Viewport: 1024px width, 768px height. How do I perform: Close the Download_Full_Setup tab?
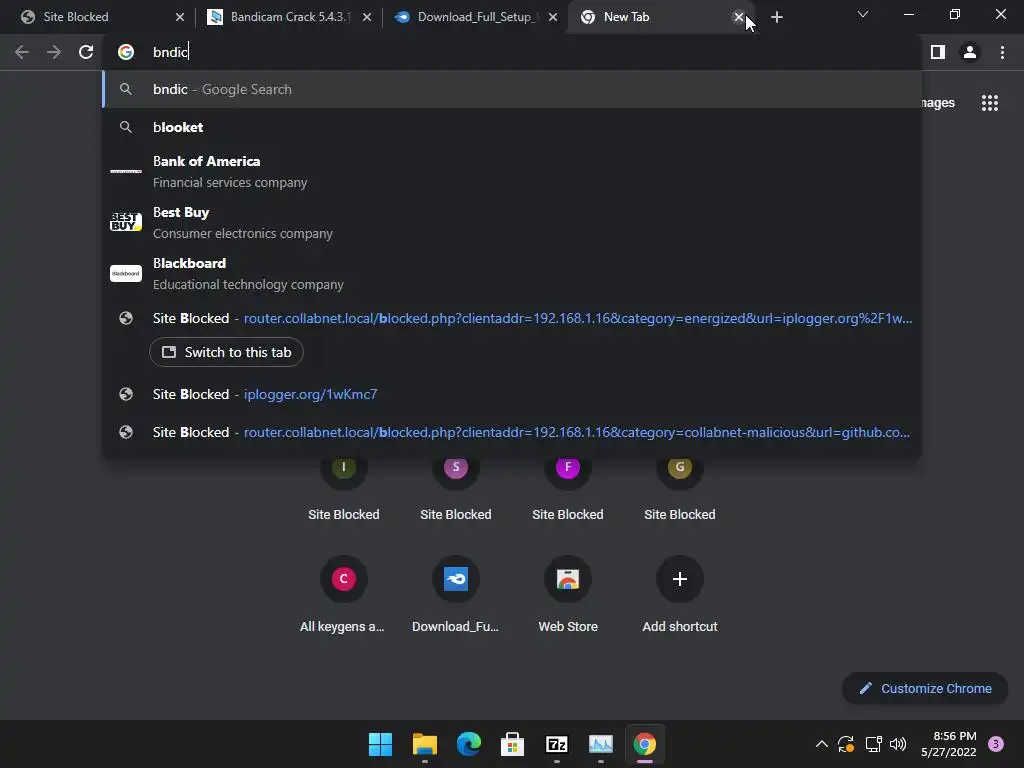point(552,17)
